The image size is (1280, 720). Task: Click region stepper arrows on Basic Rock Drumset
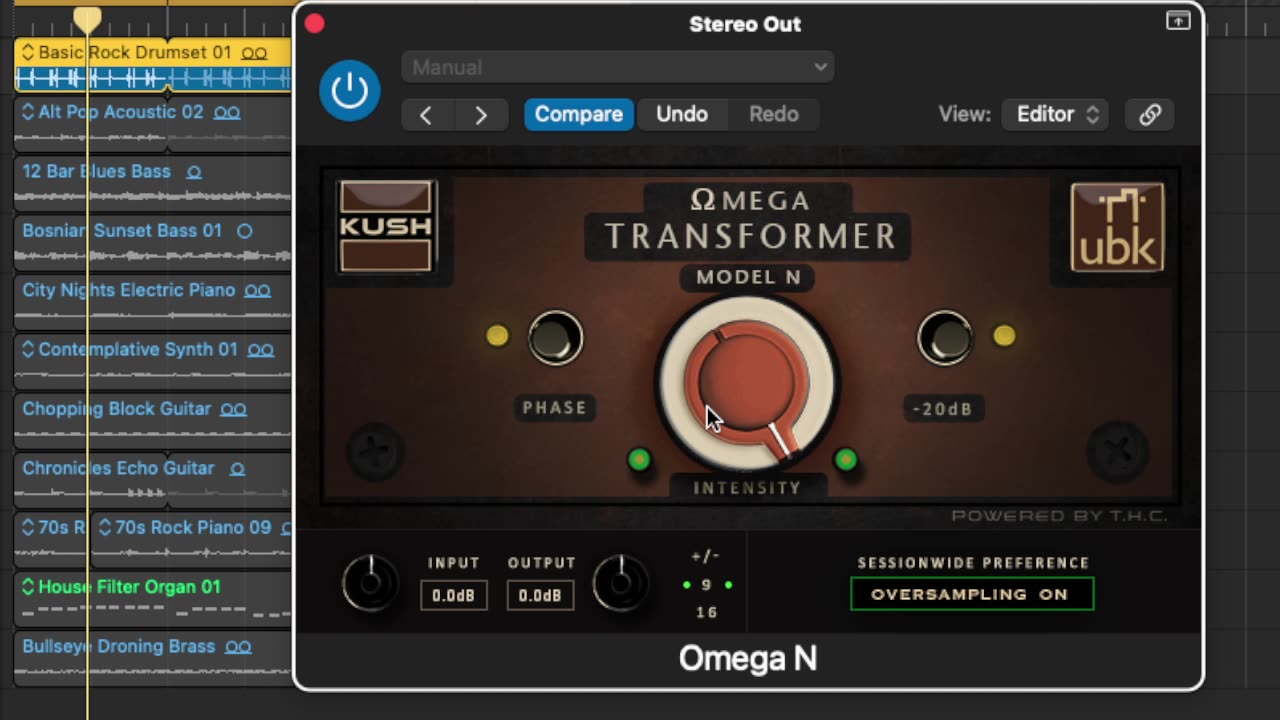point(28,53)
